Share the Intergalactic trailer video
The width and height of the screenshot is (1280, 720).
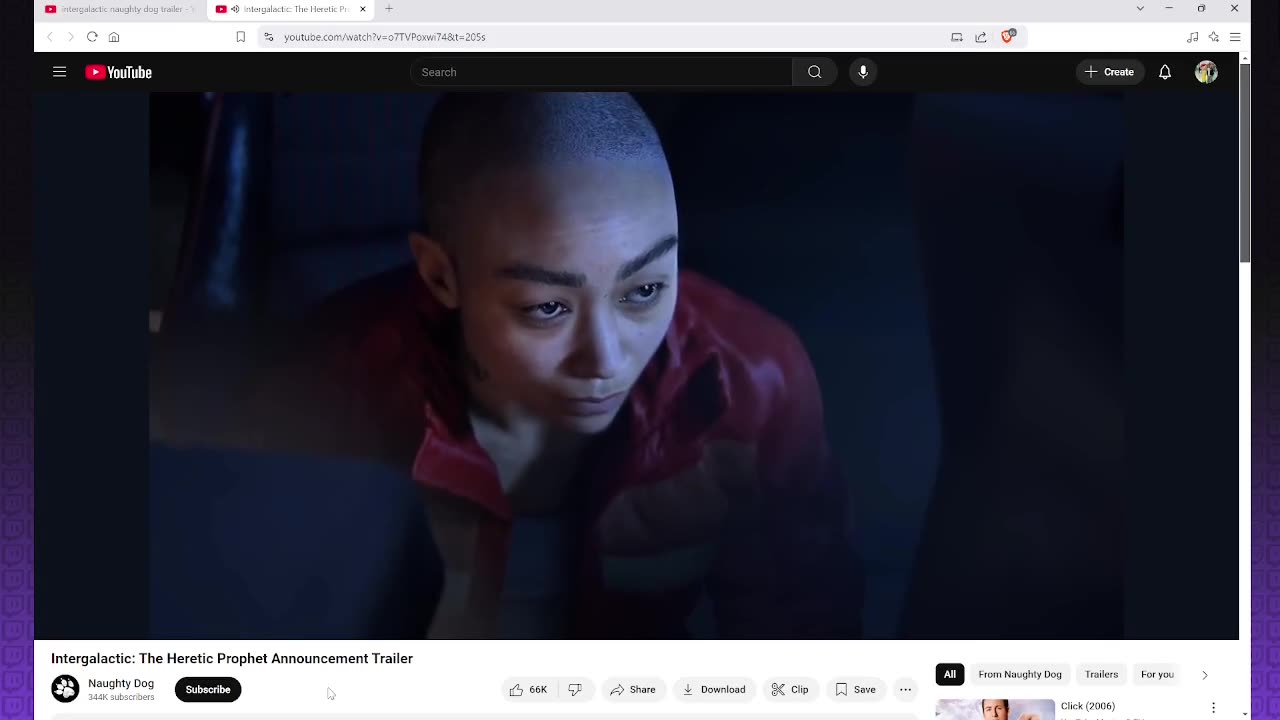[x=632, y=689]
